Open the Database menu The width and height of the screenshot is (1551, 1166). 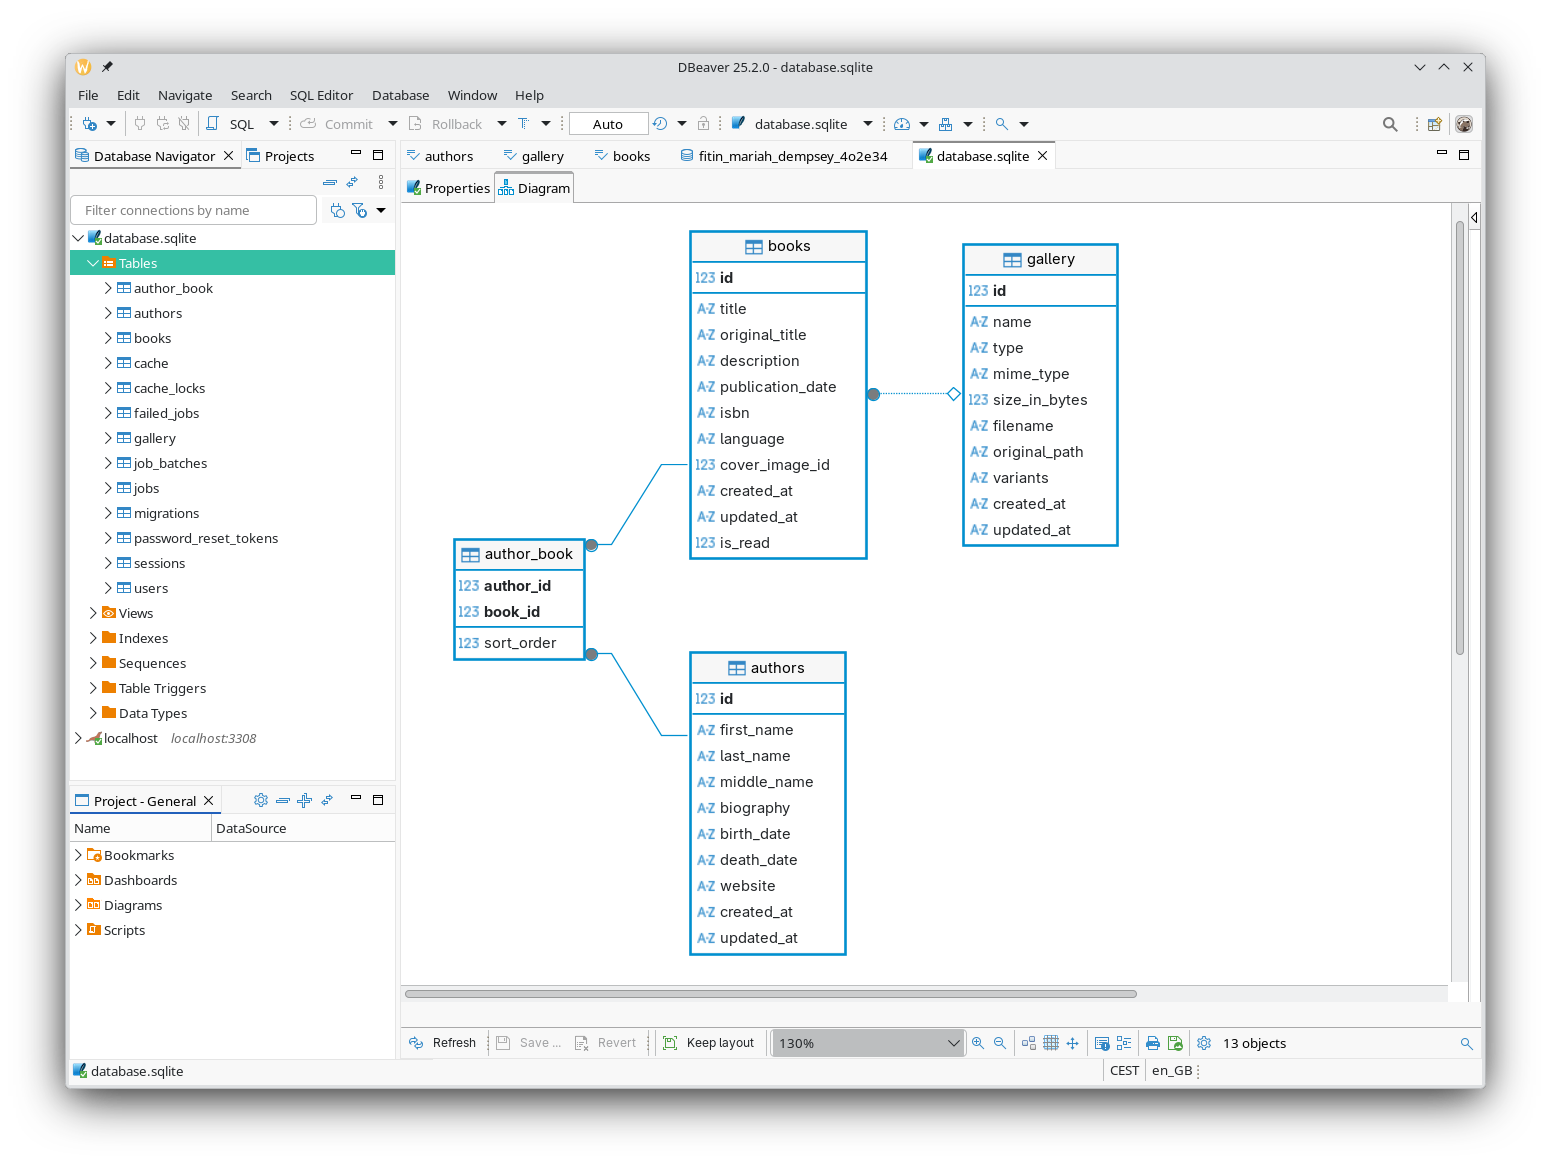[x=400, y=95]
